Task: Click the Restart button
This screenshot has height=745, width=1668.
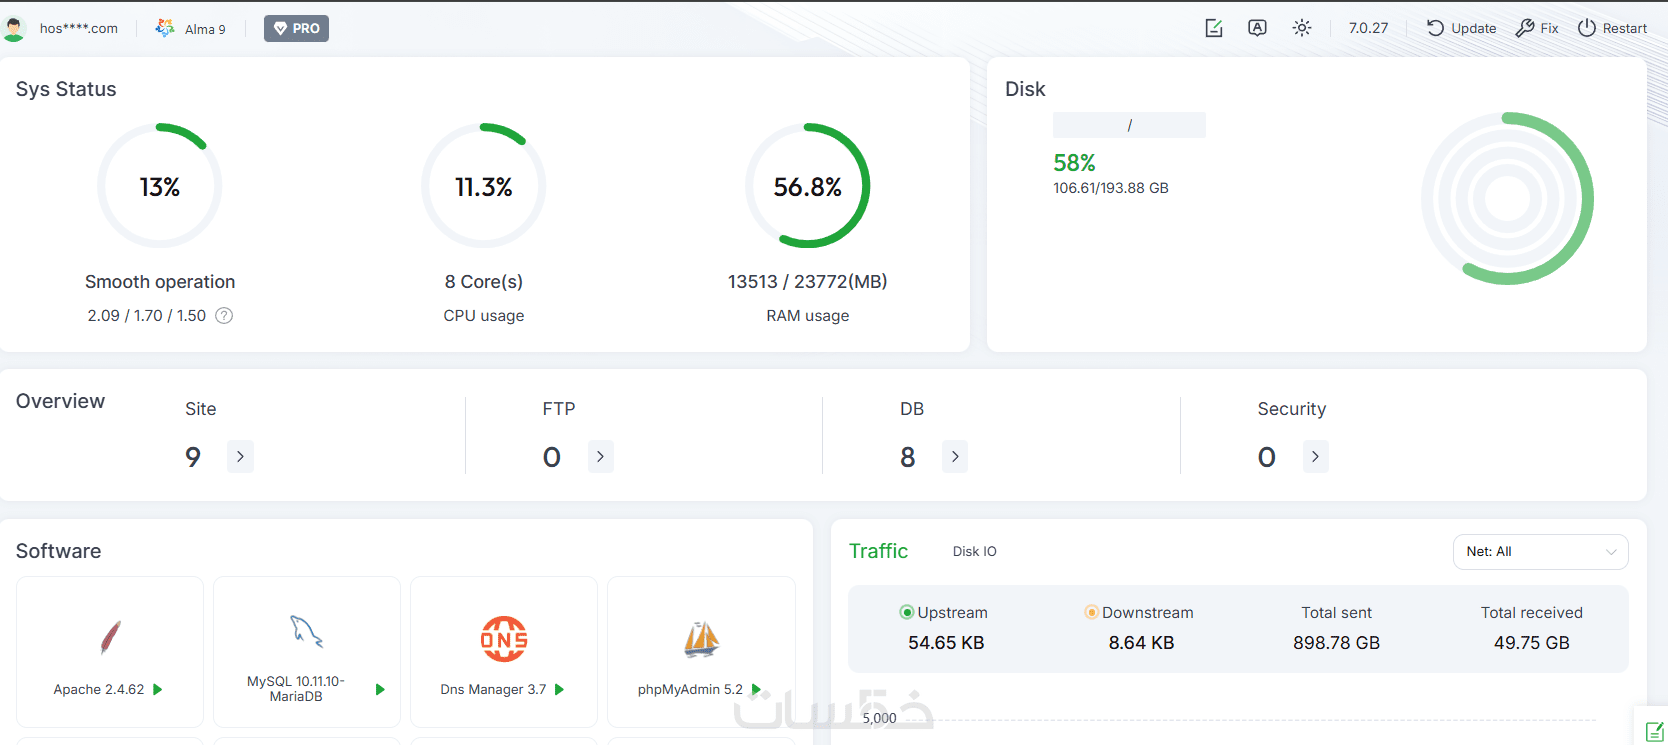Action: coord(1612,28)
